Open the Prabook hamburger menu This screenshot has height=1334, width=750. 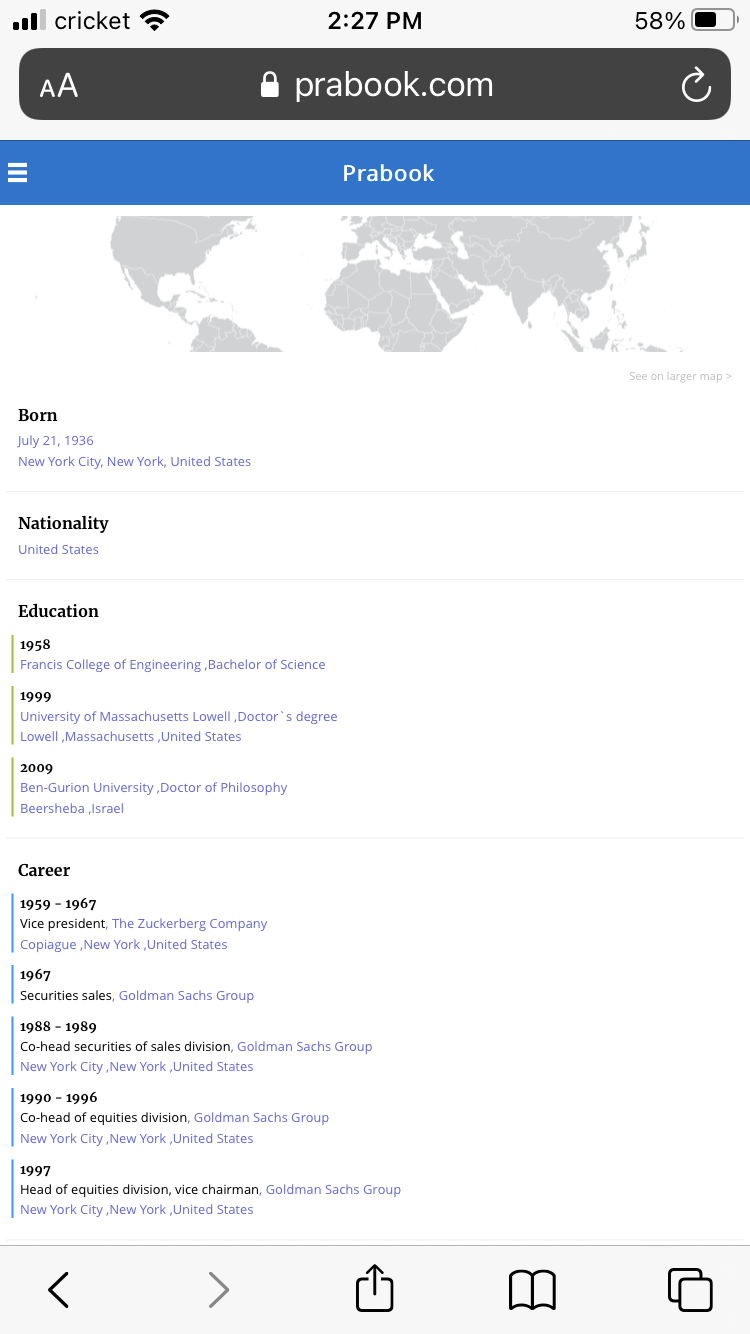point(17,173)
